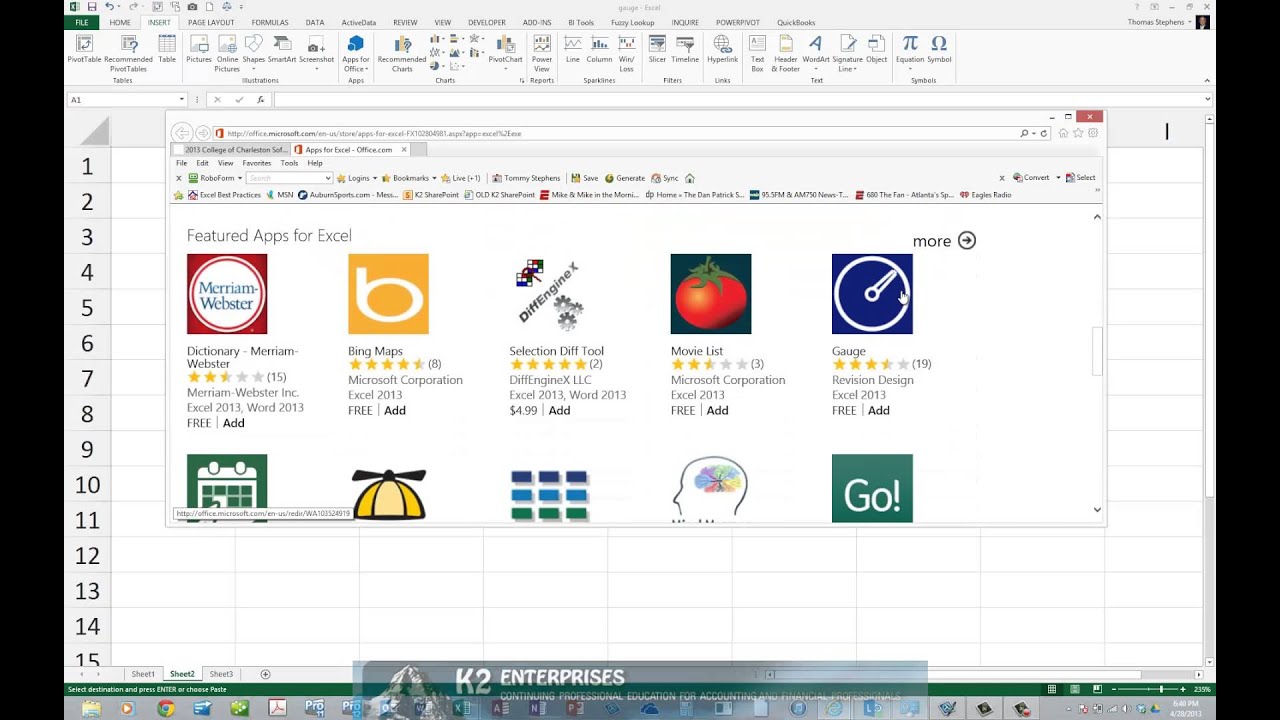This screenshot has height=720, width=1280.
Task: Insert a Table from the ribbon
Action: (x=167, y=50)
